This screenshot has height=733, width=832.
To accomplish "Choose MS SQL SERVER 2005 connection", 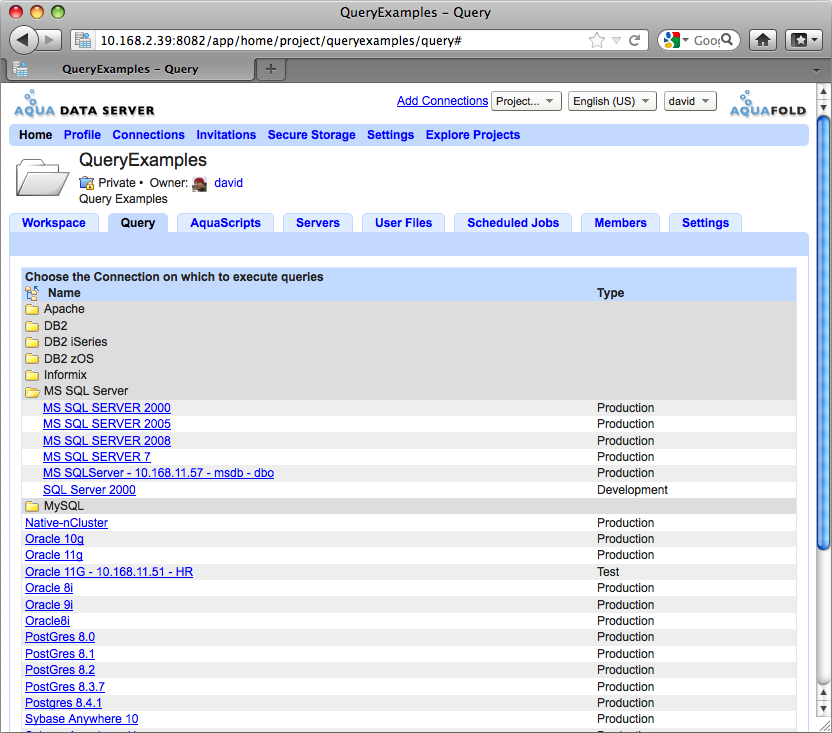I will (107, 424).
